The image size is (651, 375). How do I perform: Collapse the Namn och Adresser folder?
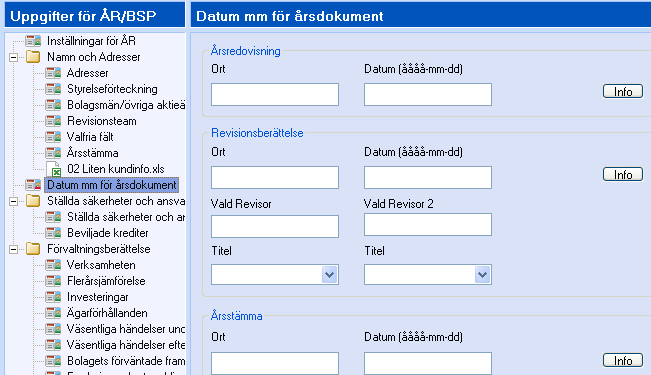click(x=13, y=57)
